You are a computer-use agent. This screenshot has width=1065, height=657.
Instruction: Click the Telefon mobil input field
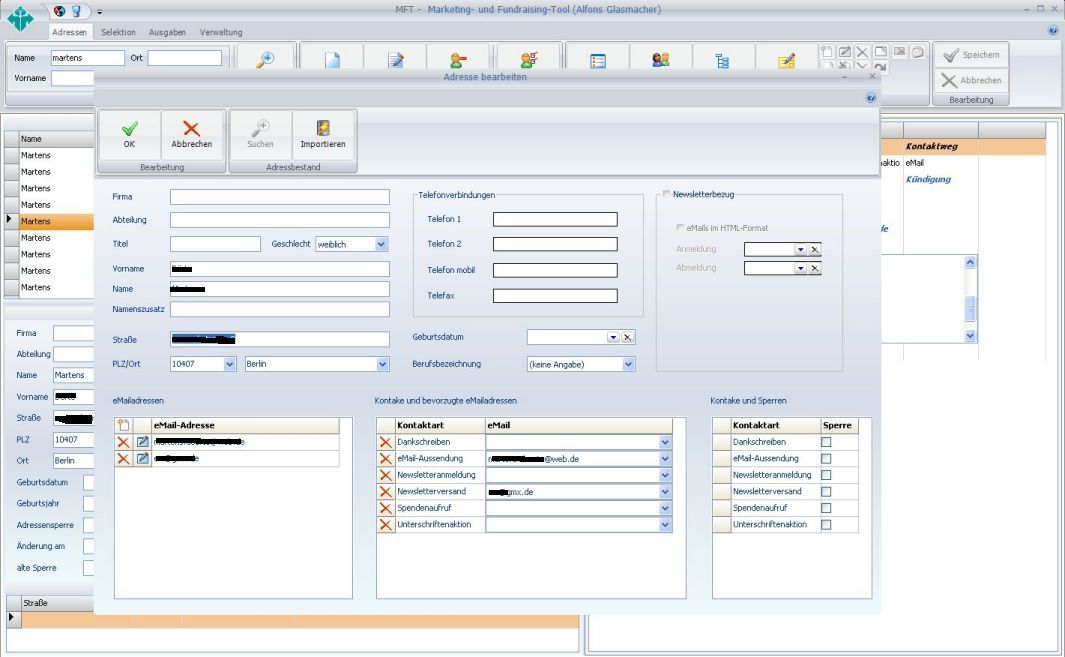click(x=555, y=270)
